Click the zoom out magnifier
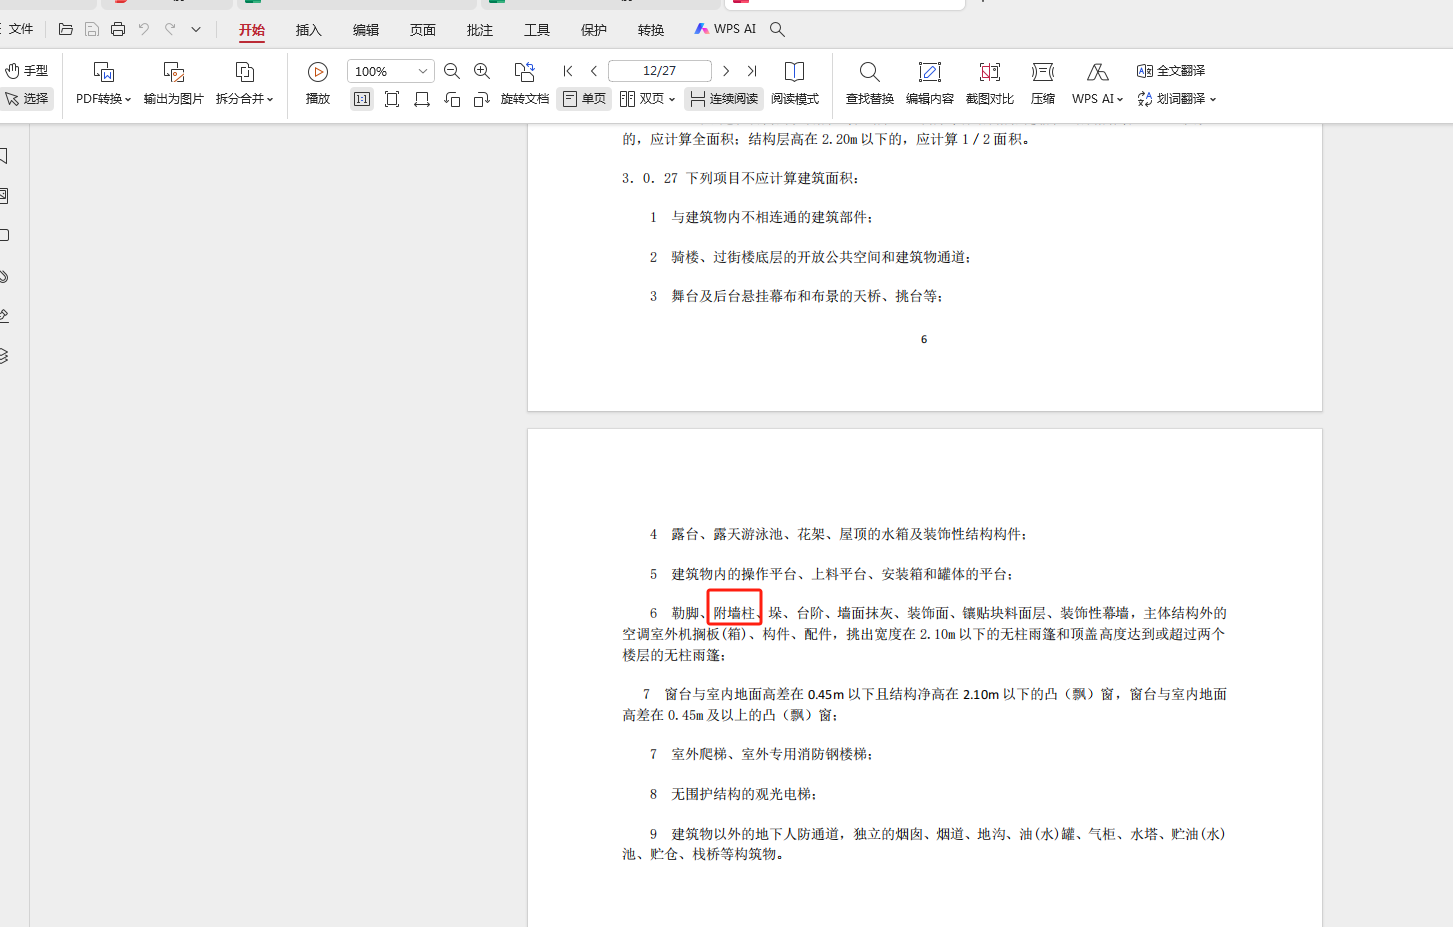This screenshot has width=1453, height=927. point(452,71)
